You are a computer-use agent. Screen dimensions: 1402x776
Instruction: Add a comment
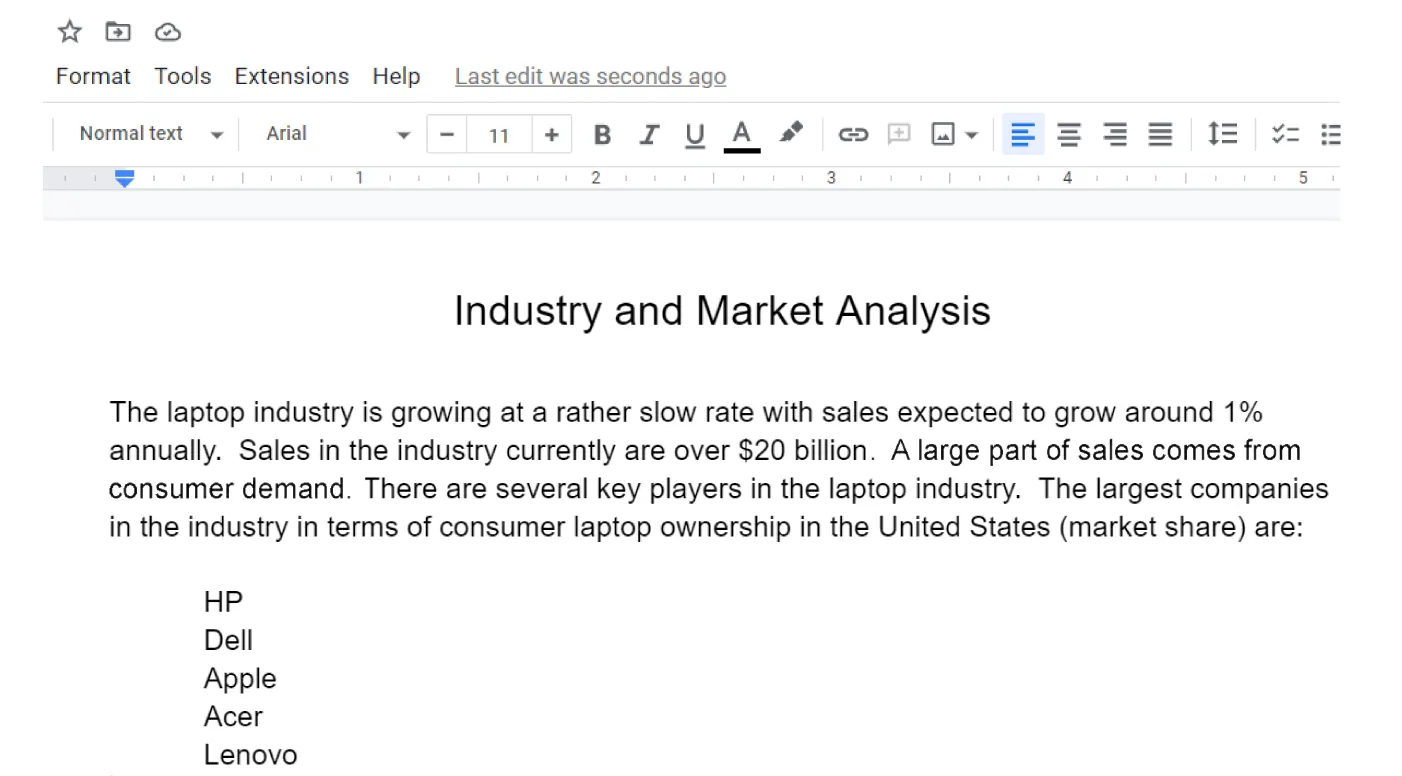(898, 133)
